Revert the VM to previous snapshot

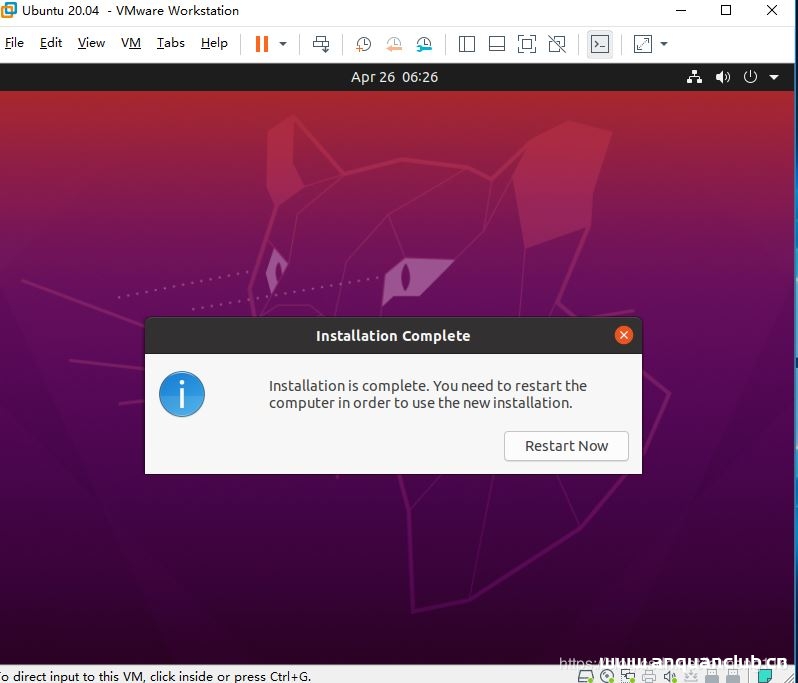pyautogui.click(x=394, y=44)
